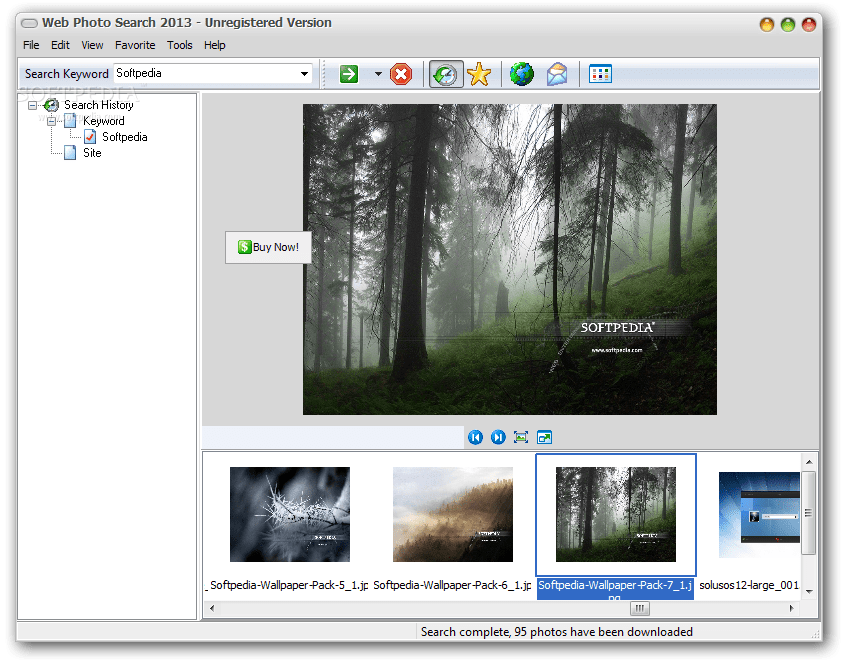The image size is (843, 662).
Task: Open the Help menu
Action: point(215,45)
